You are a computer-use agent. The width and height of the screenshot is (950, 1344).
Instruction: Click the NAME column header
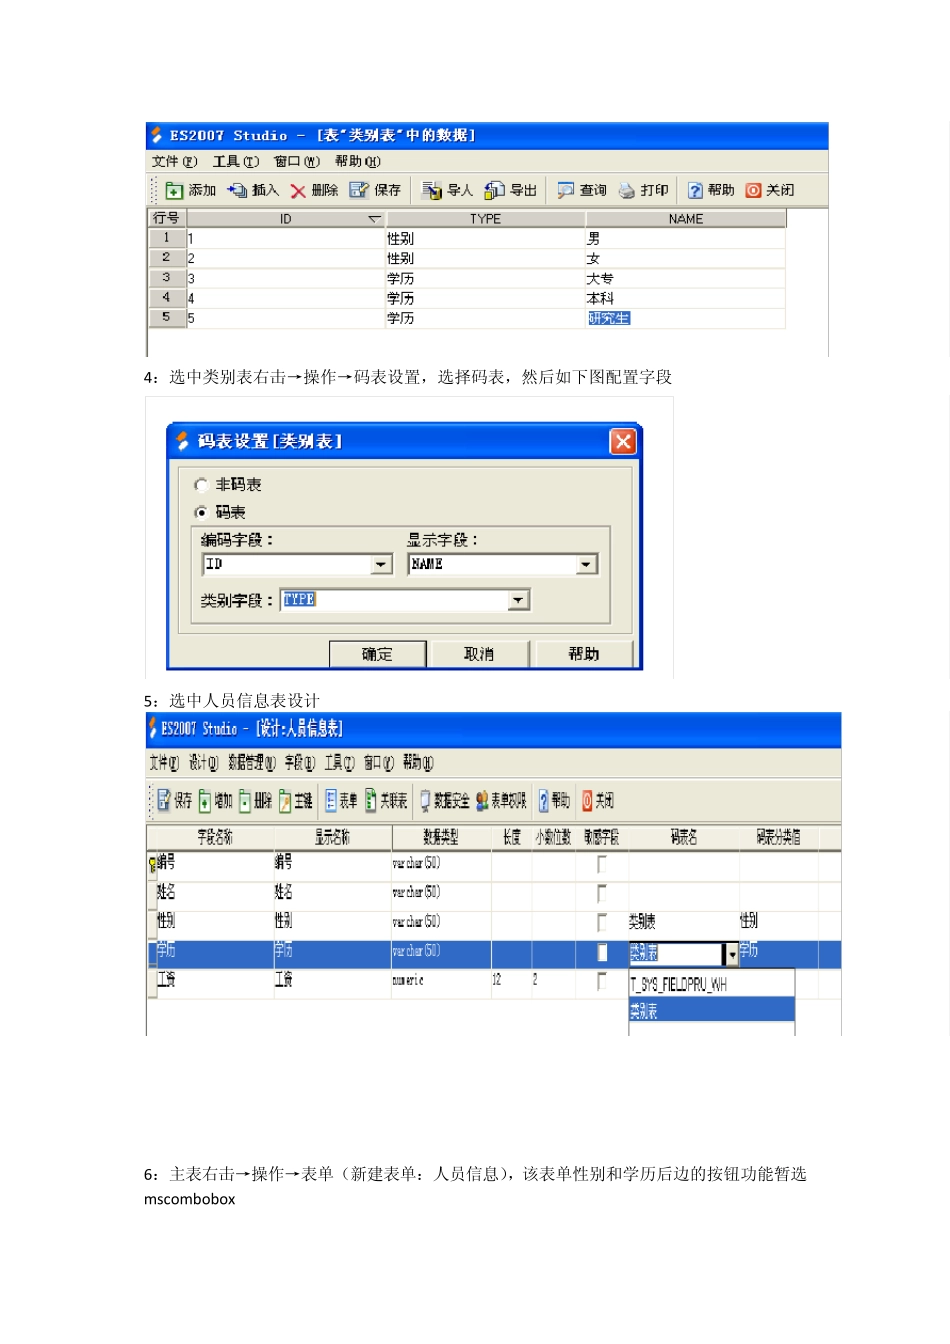click(686, 219)
